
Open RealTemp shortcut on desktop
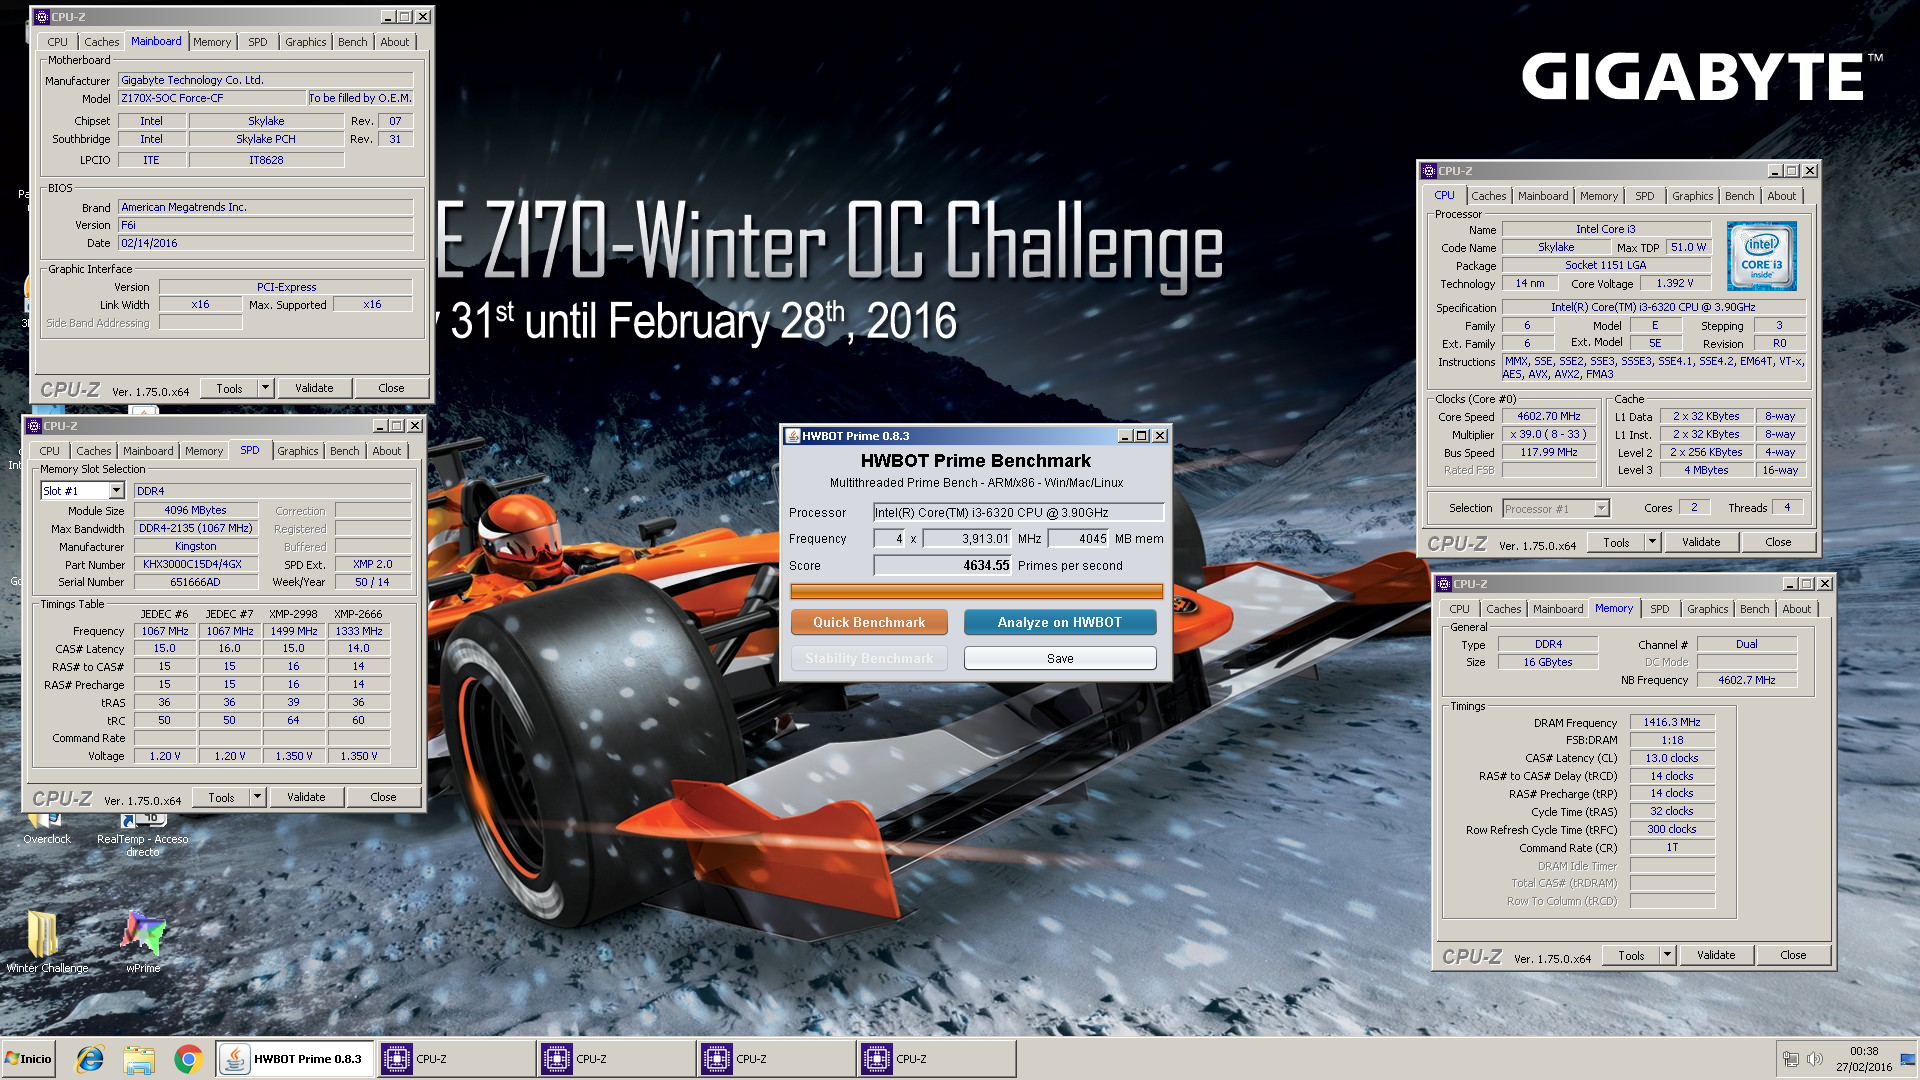tap(143, 835)
